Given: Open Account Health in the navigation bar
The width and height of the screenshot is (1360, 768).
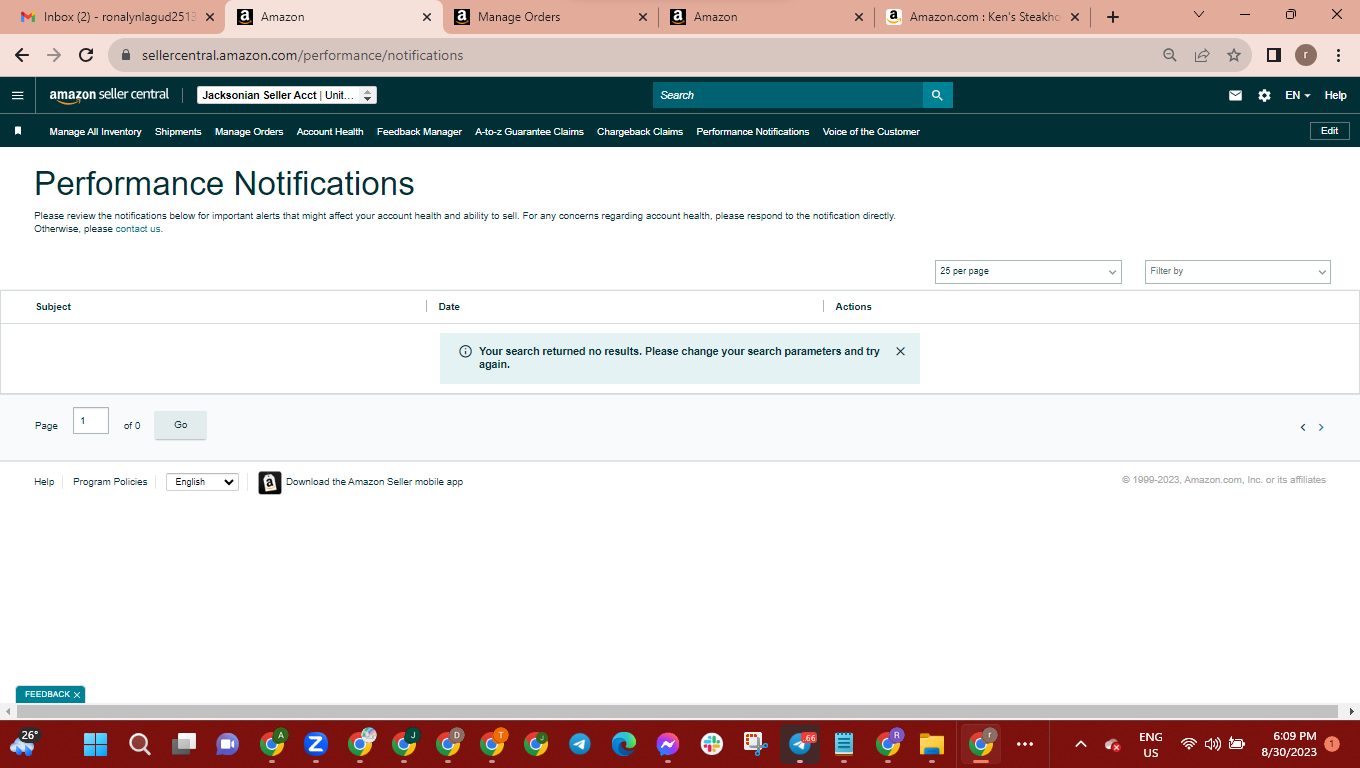Looking at the screenshot, I should click(x=330, y=131).
